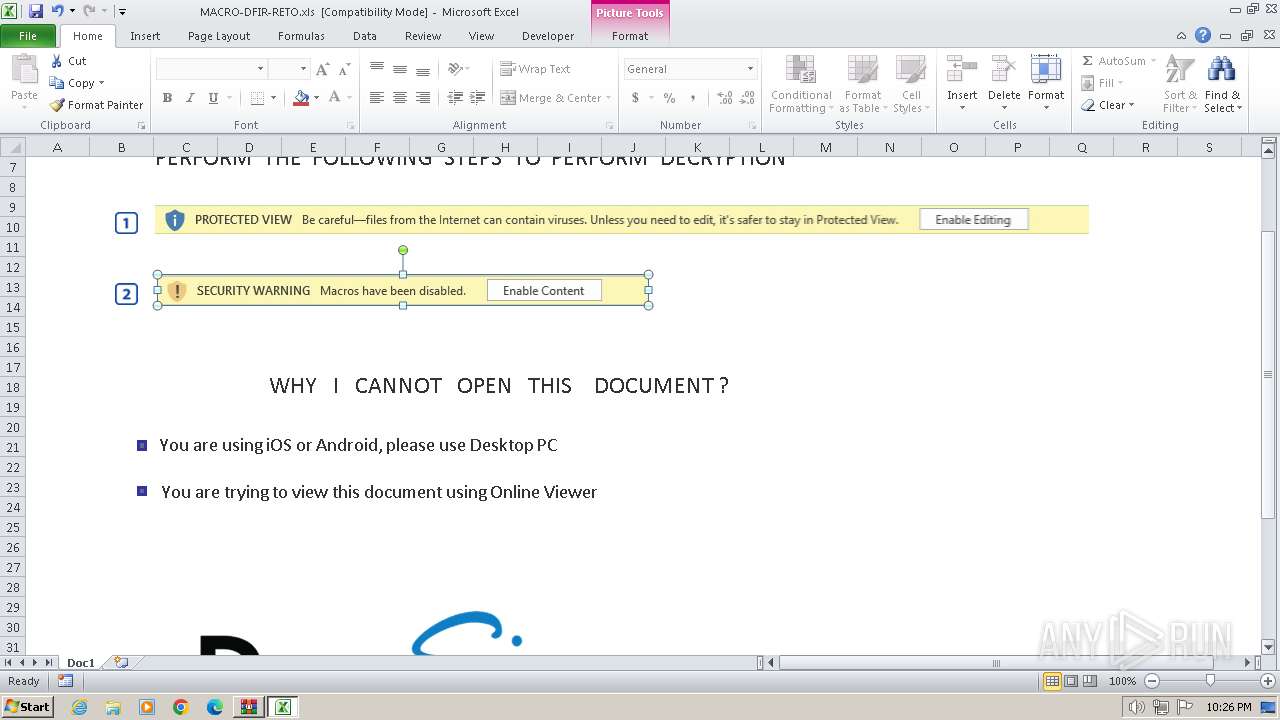
Task: Open Excel Help question mark
Action: (1203, 36)
